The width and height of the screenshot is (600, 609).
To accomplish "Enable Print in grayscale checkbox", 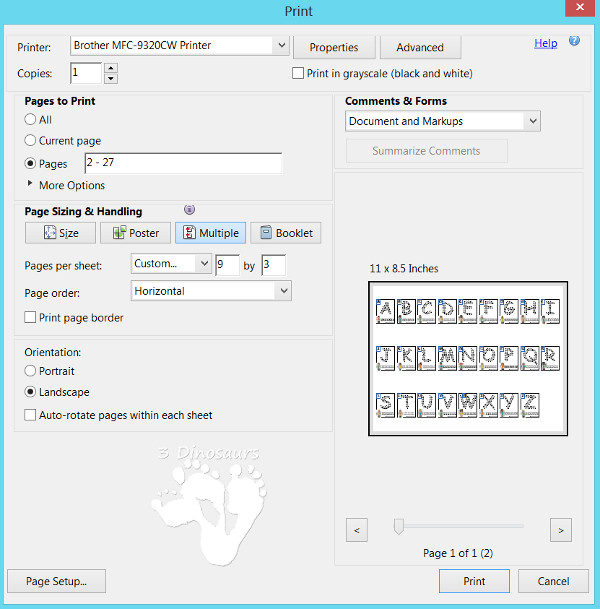I will (x=298, y=73).
